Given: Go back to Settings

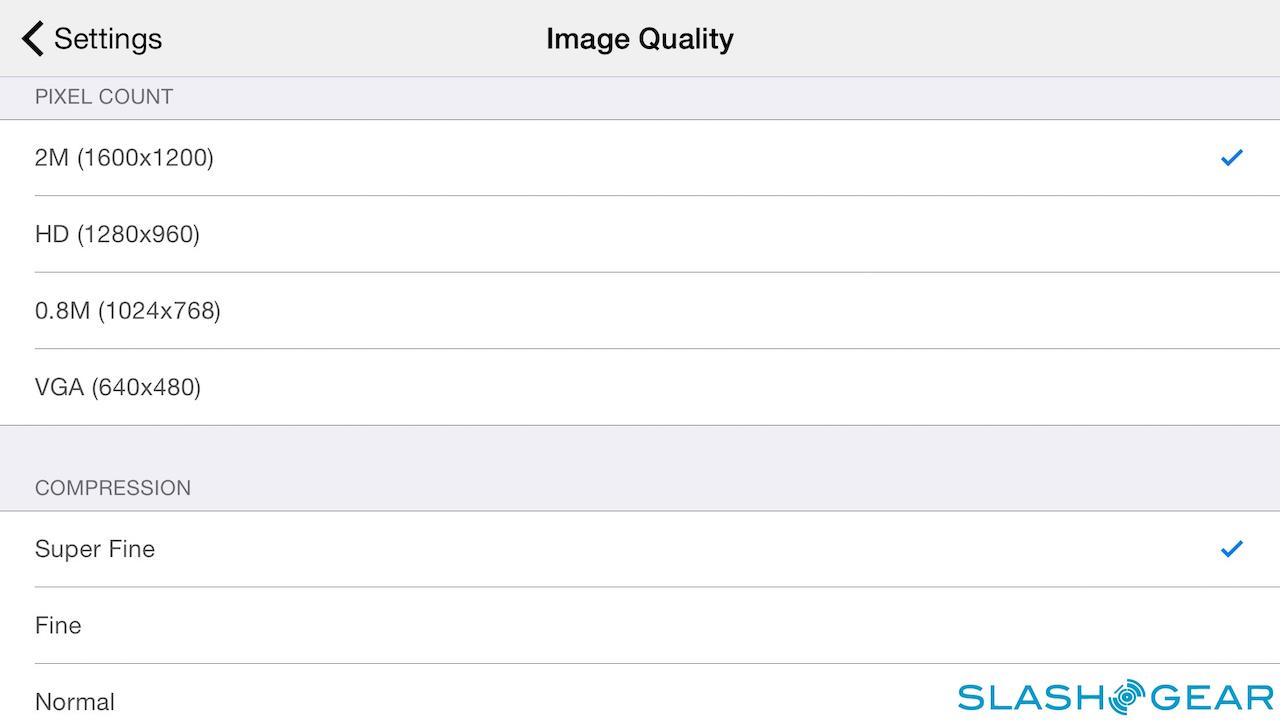Looking at the screenshot, I should [x=107, y=39].
